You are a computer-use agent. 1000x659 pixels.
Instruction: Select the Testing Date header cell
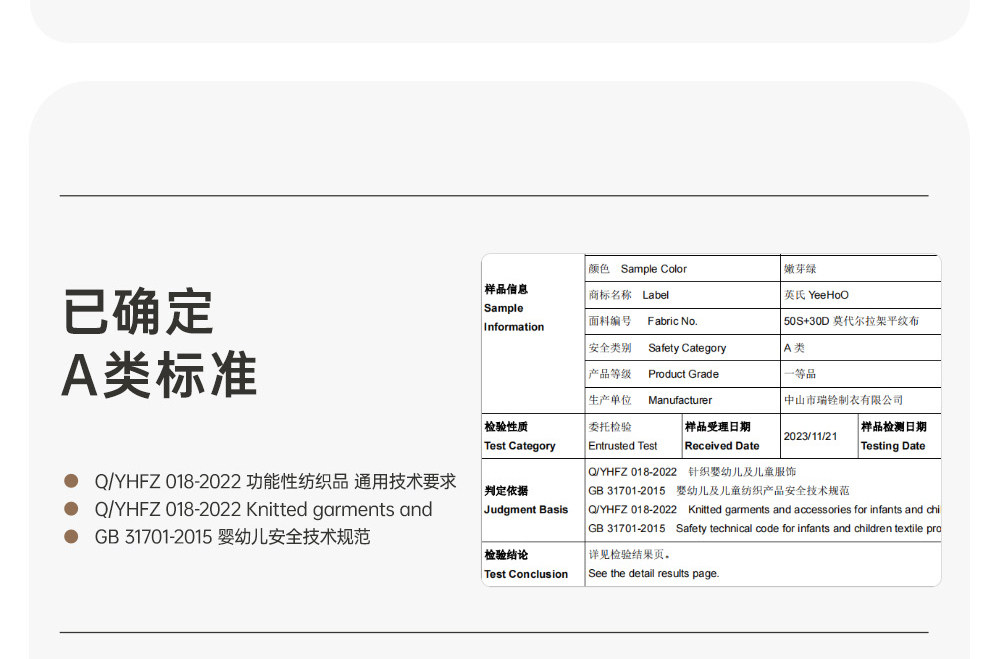click(x=899, y=436)
